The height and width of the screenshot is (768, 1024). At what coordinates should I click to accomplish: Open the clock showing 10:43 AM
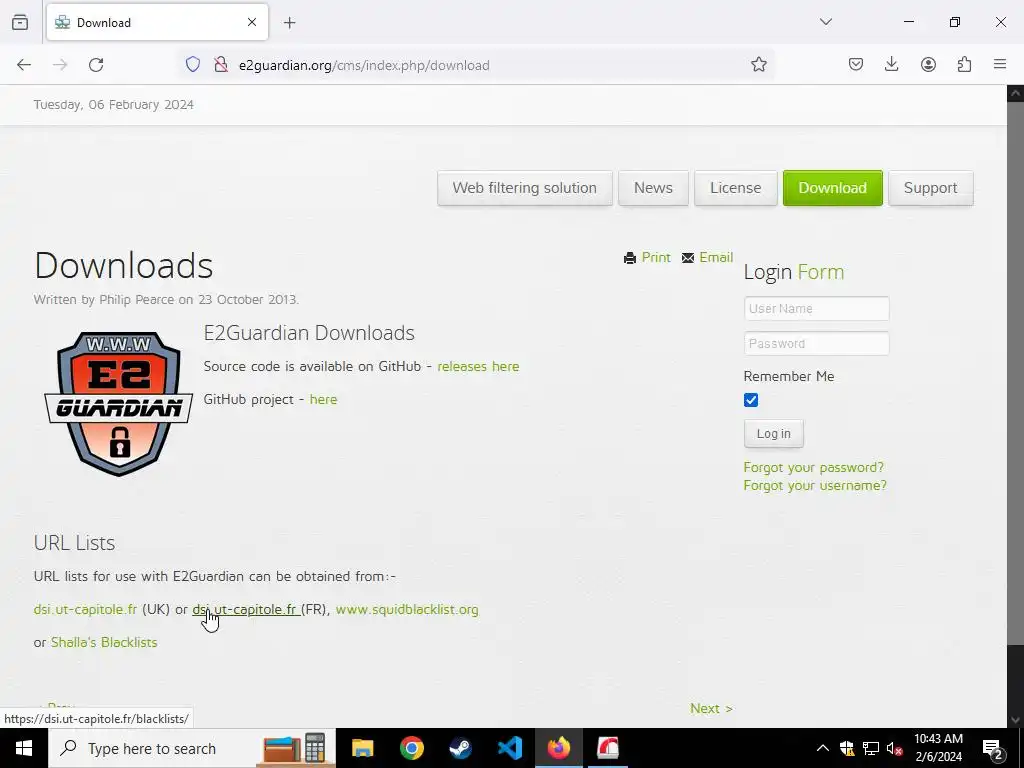[x=938, y=748]
